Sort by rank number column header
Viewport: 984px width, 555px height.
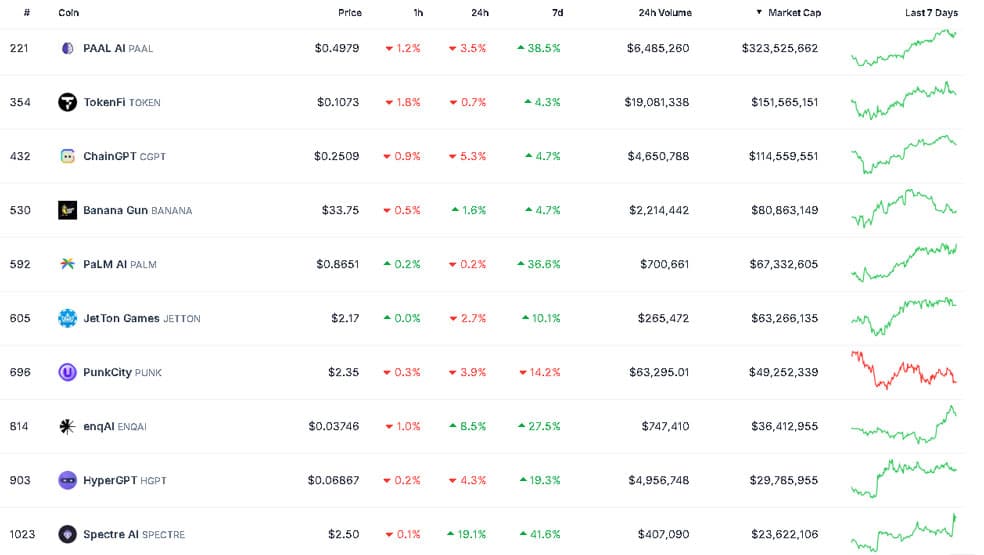(x=26, y=13)
